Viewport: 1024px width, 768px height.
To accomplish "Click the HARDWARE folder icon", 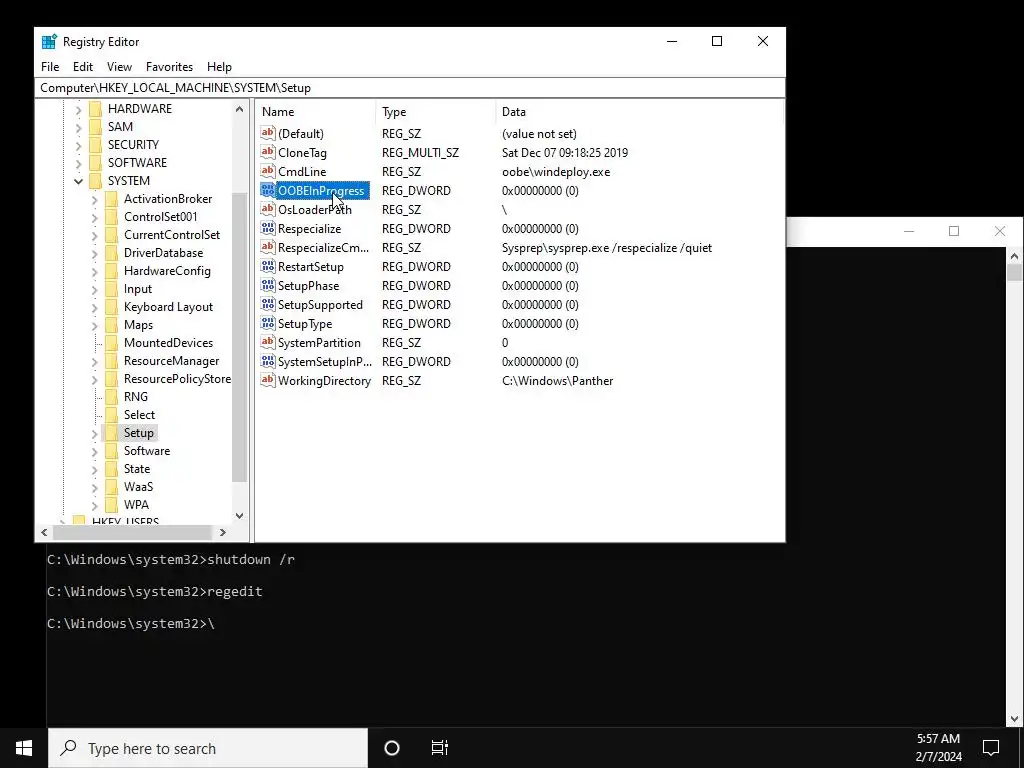I will pyautogui.click(x=95, y=108).
